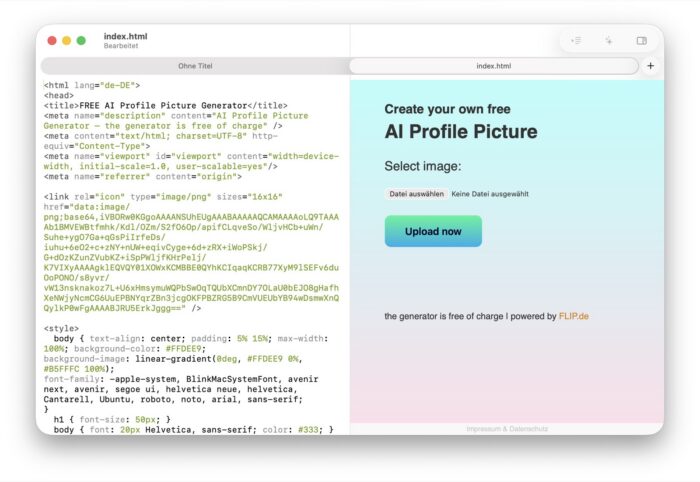Image resolution: width=700 pixels, height=482 pixels.
Task: Open Impressum & Datenschutz footer link
Action: coord(507,429)
